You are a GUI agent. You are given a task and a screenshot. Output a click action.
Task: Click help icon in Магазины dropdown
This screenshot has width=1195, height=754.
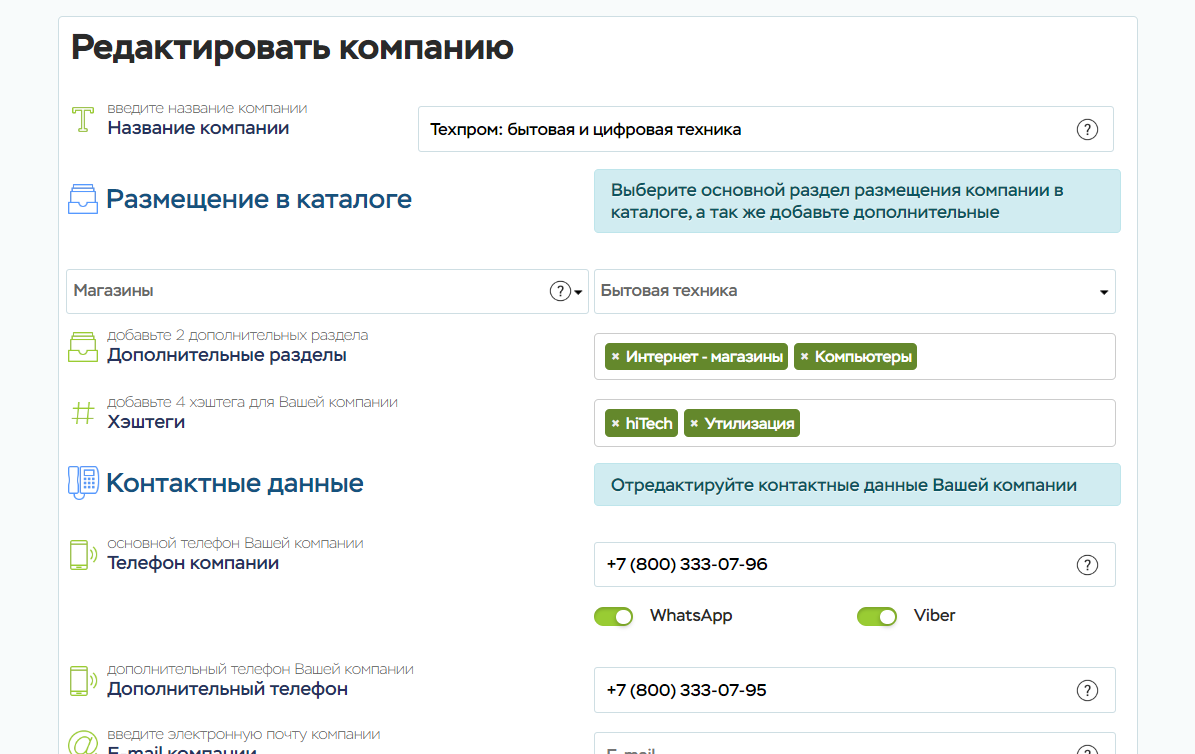point(560,292)
